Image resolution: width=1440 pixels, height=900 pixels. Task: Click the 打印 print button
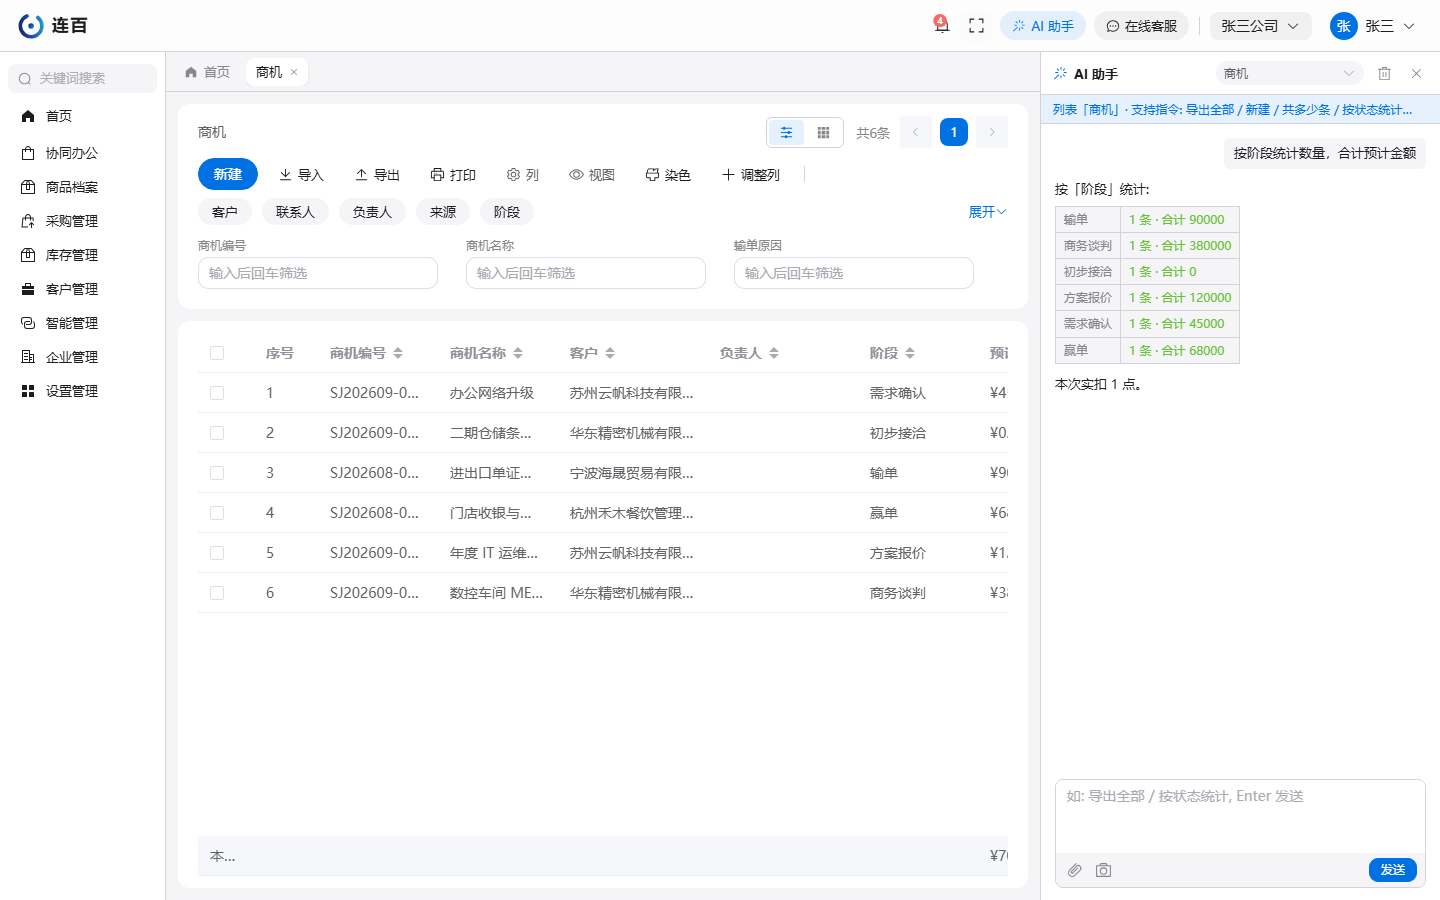coord(453,175)
